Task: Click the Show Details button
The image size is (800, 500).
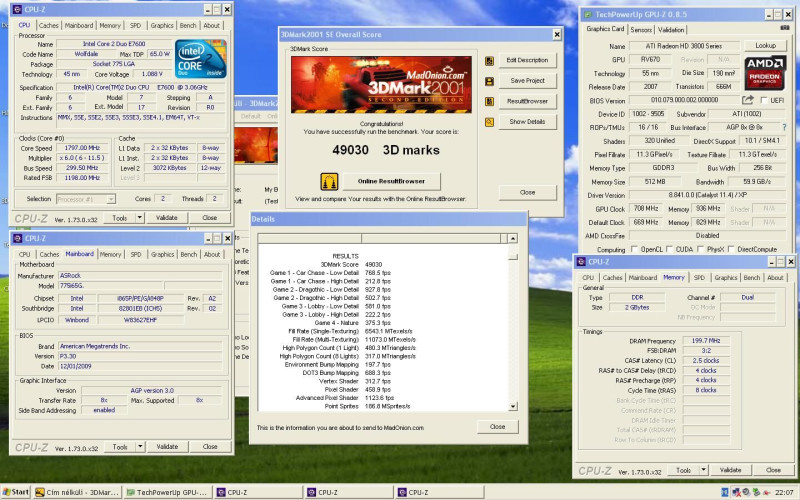Action: [528, 121]
